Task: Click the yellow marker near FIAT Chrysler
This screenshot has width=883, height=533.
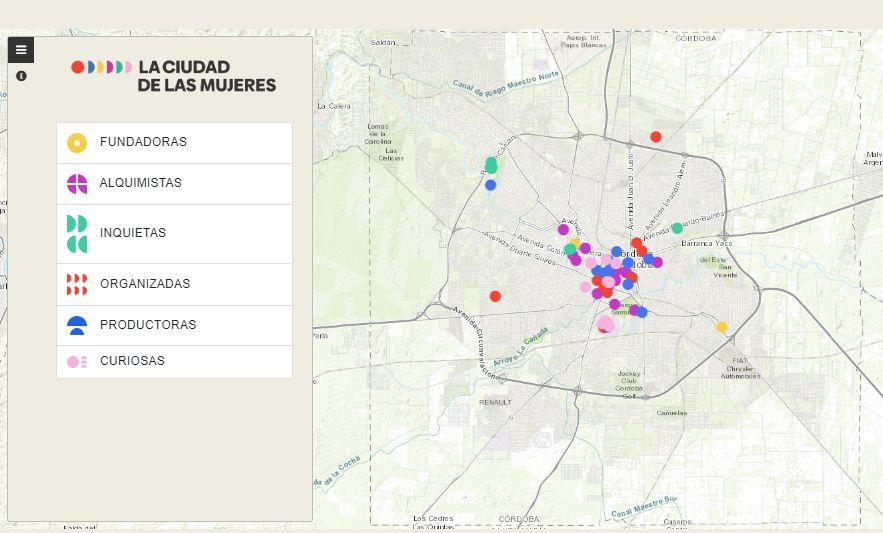Action: 721,327
